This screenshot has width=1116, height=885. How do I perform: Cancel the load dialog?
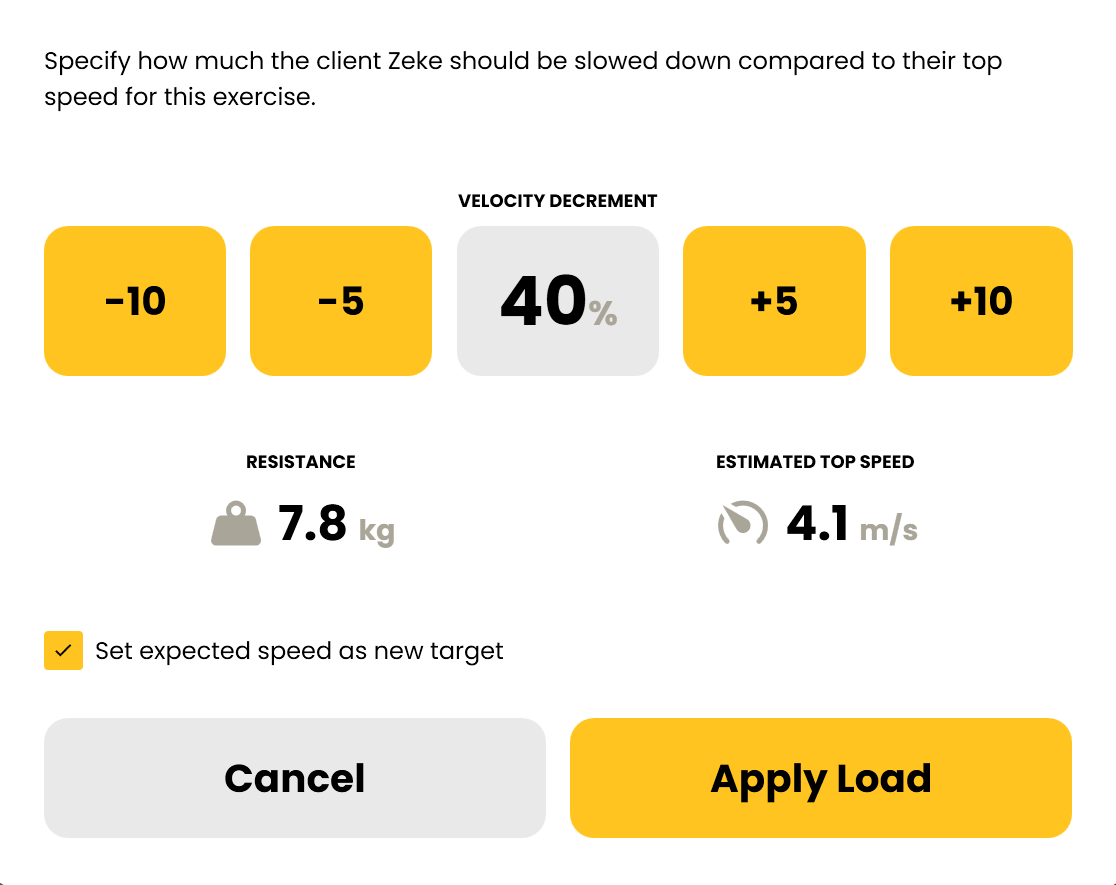[x=295, y=777]
